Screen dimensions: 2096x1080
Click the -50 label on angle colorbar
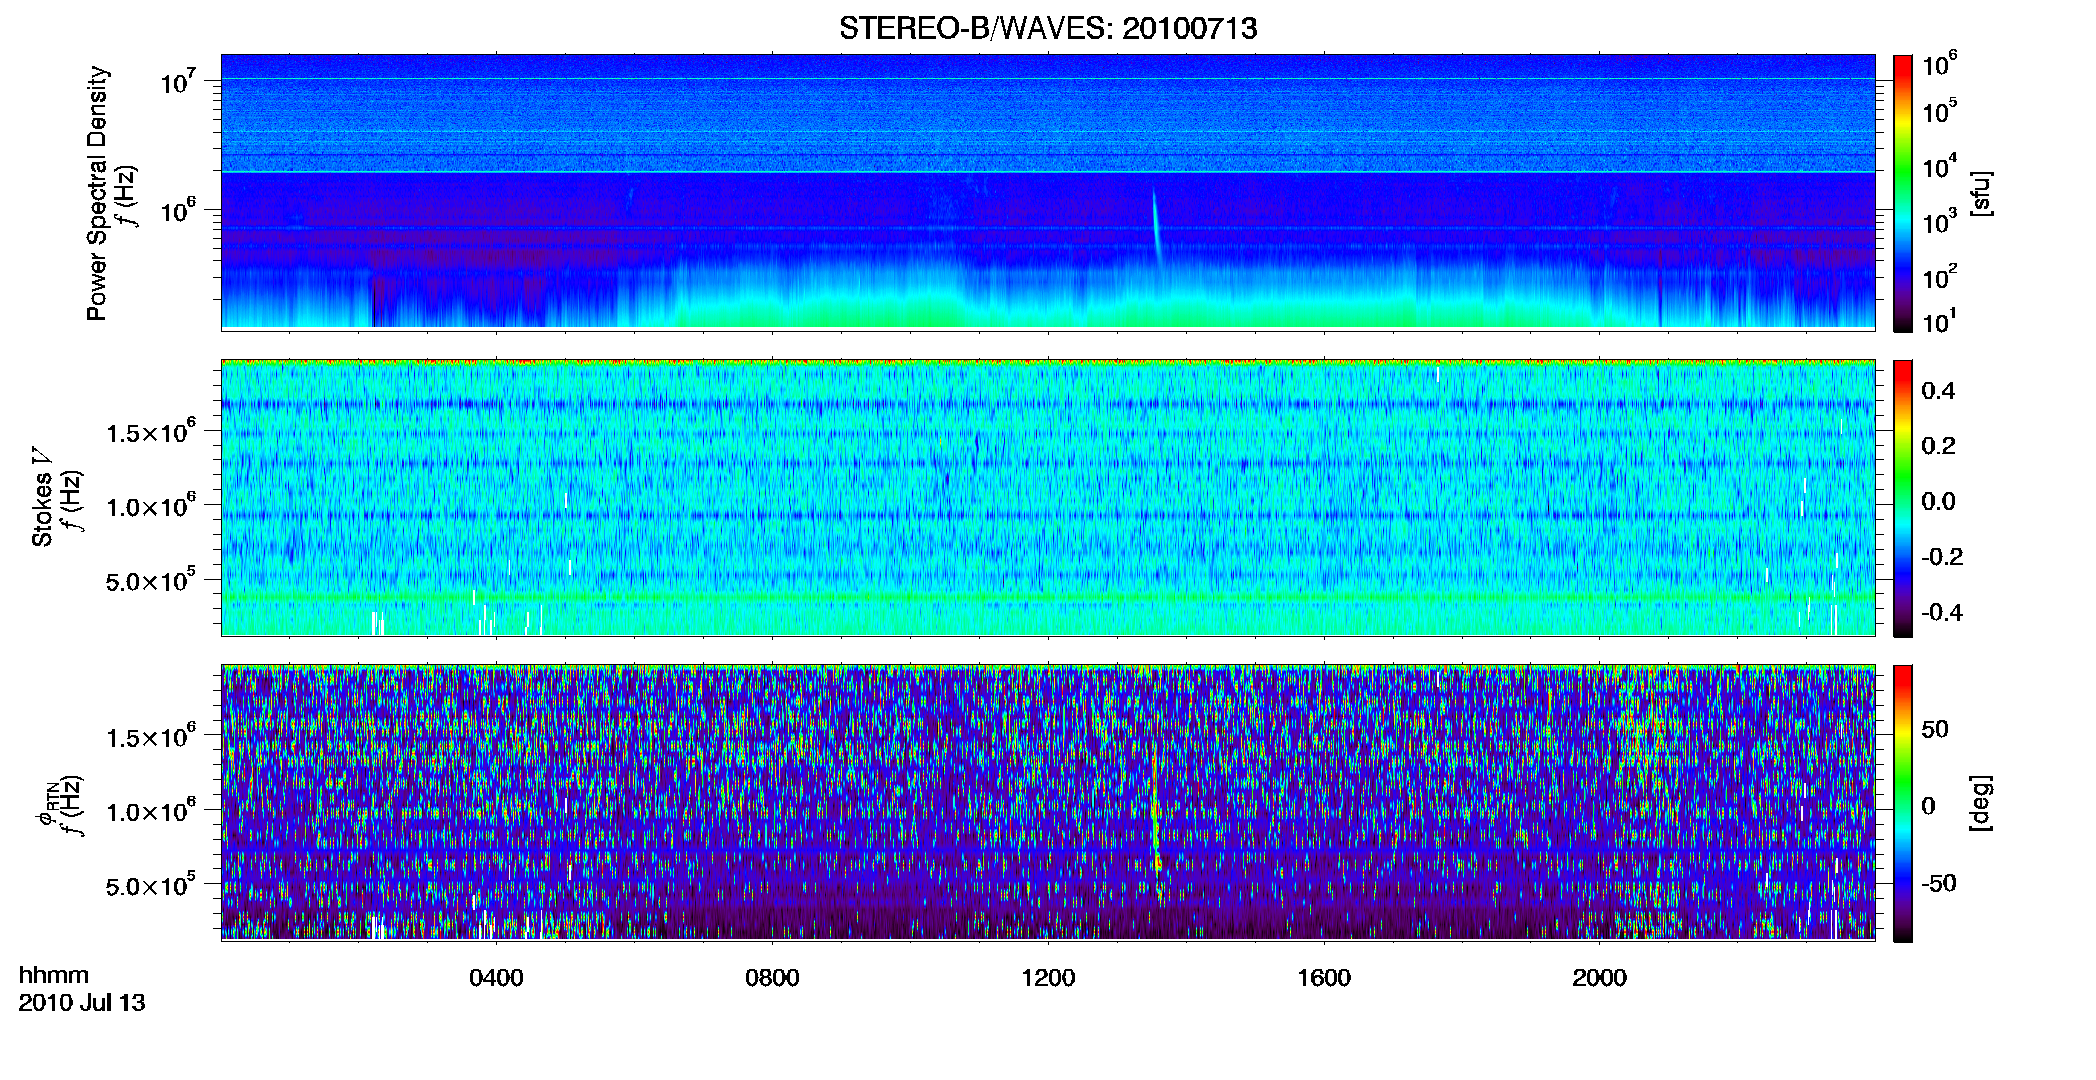click(x=1937, y=883)
